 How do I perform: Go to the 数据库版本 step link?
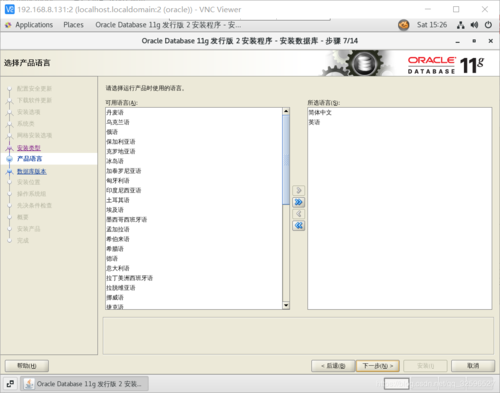[x=32, y=171]
